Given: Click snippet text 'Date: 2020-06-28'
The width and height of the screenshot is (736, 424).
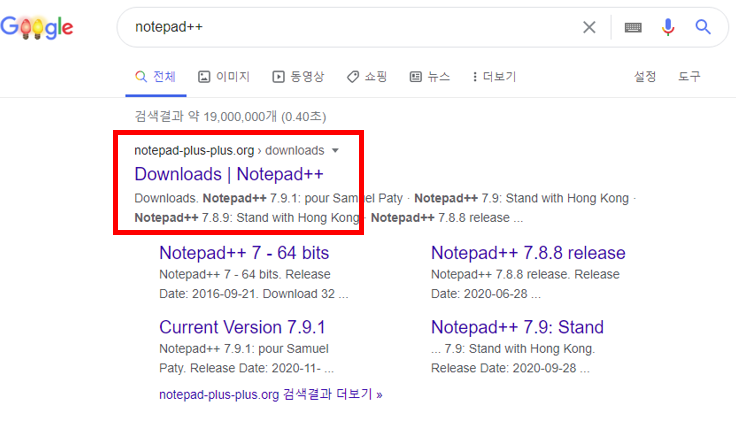Looking at the screenshot, I should coord(479,294).
